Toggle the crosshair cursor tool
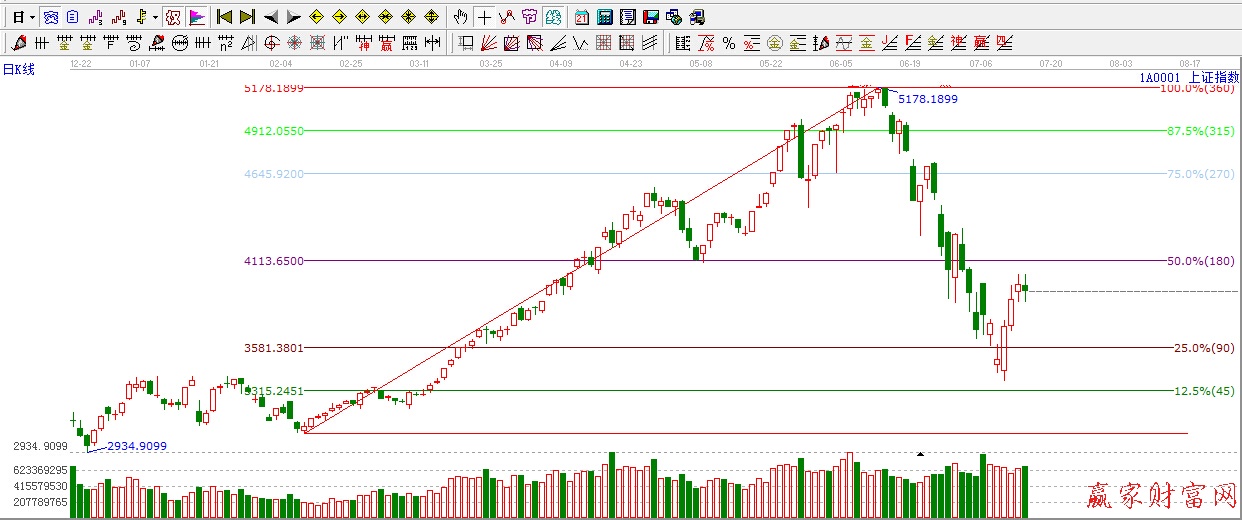This screenshot has width=1242, height=520. pos(484,17)
